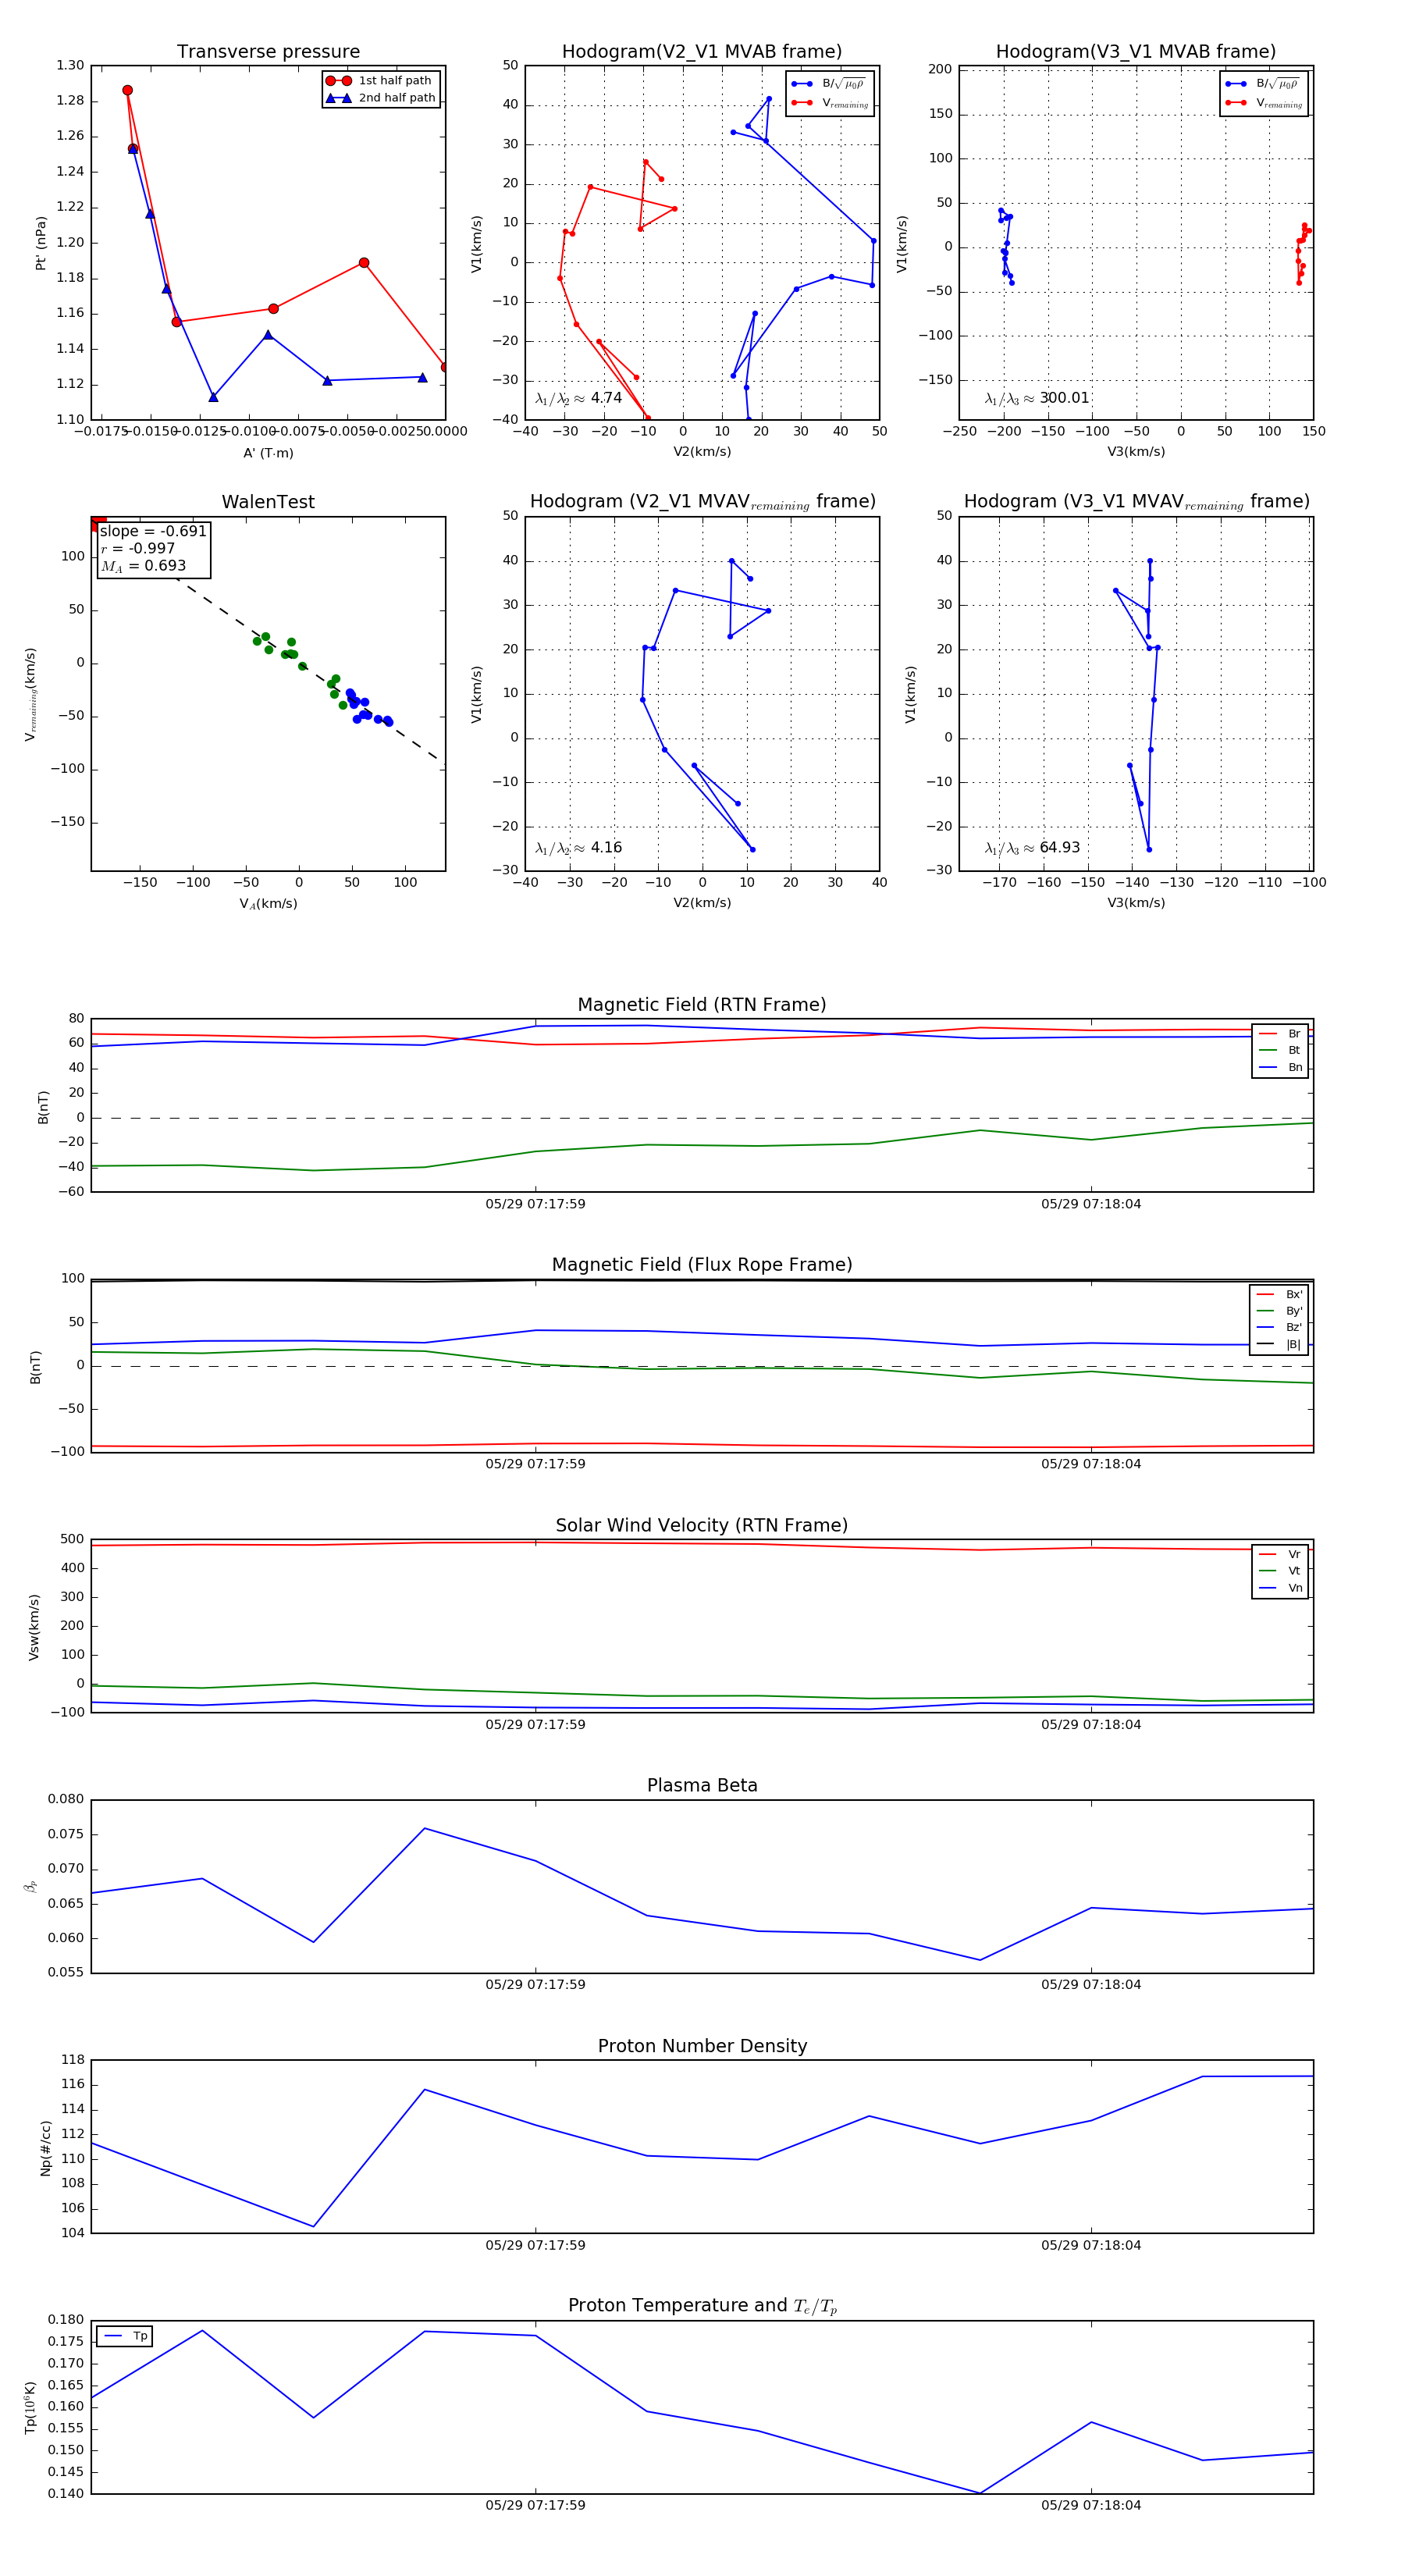Click the 'M_A = 0.693' annotation
The height and width of the screenshot is (2576, 1405).
click(143, 566)
